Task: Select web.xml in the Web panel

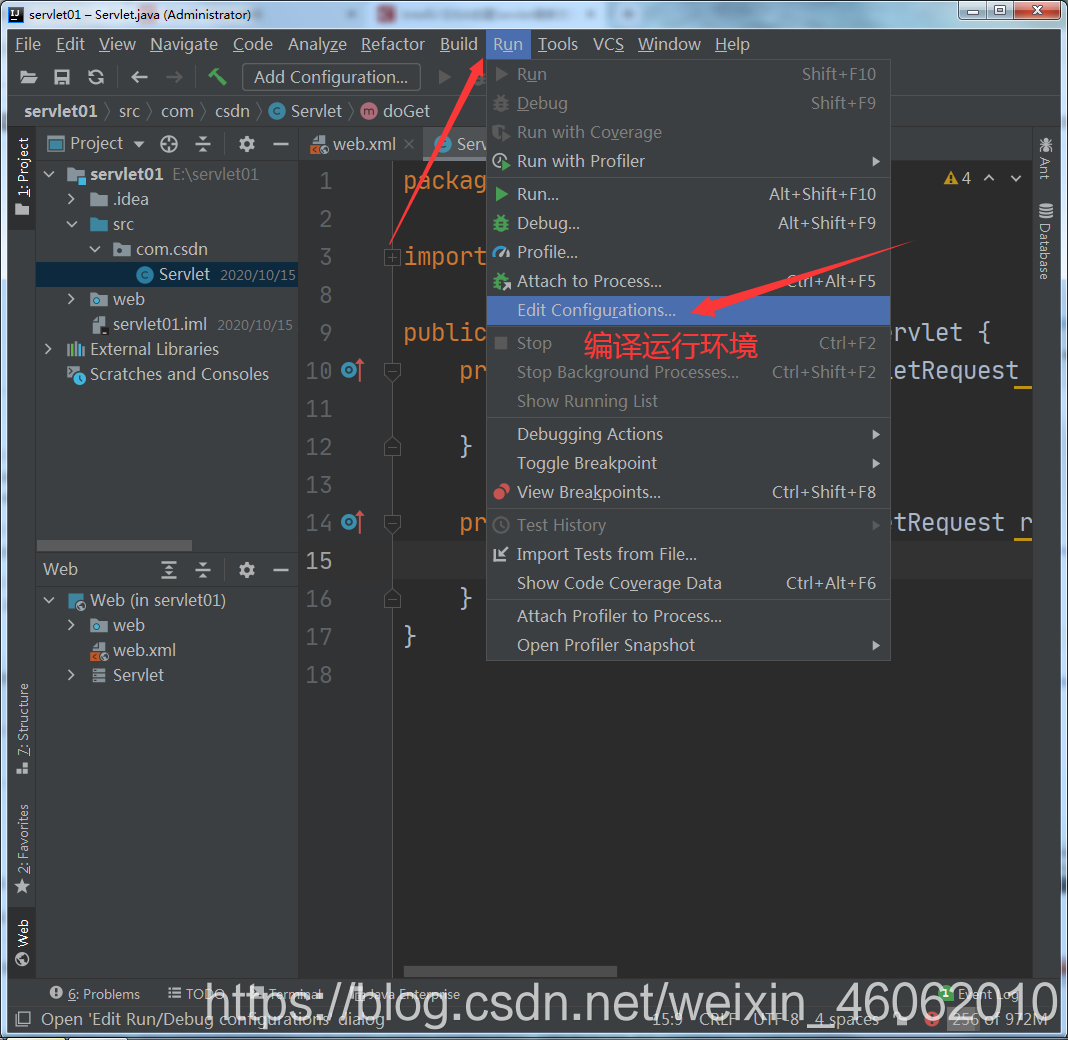Action: [144, 650]
